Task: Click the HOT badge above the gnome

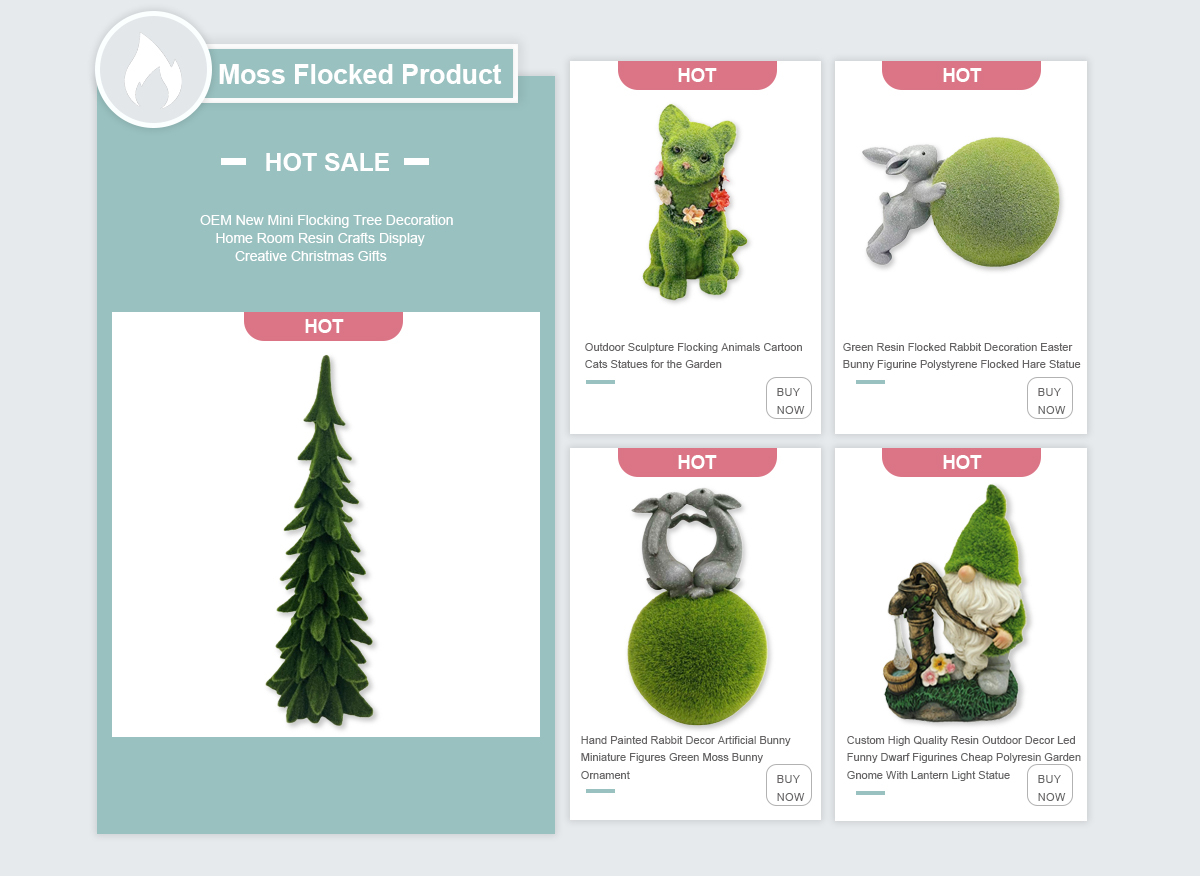Action: [x=961, y=462]
